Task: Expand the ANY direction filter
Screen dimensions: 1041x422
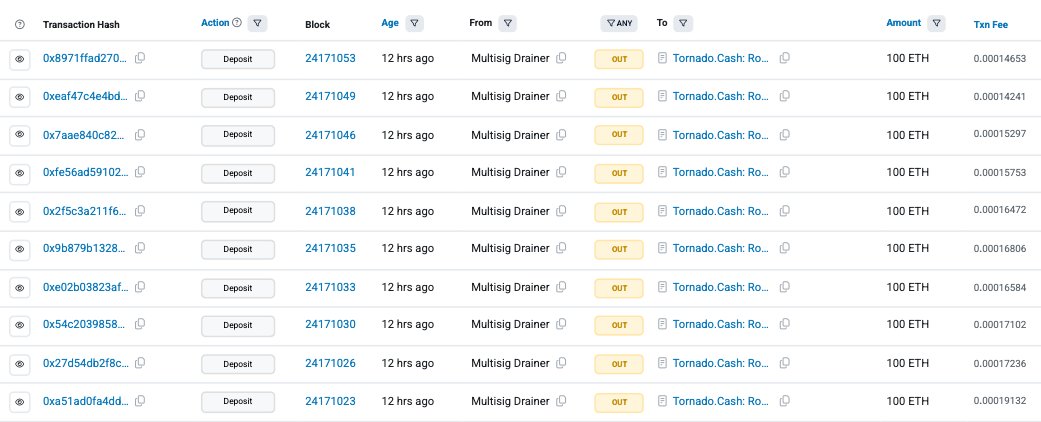Action: (618, 23)
